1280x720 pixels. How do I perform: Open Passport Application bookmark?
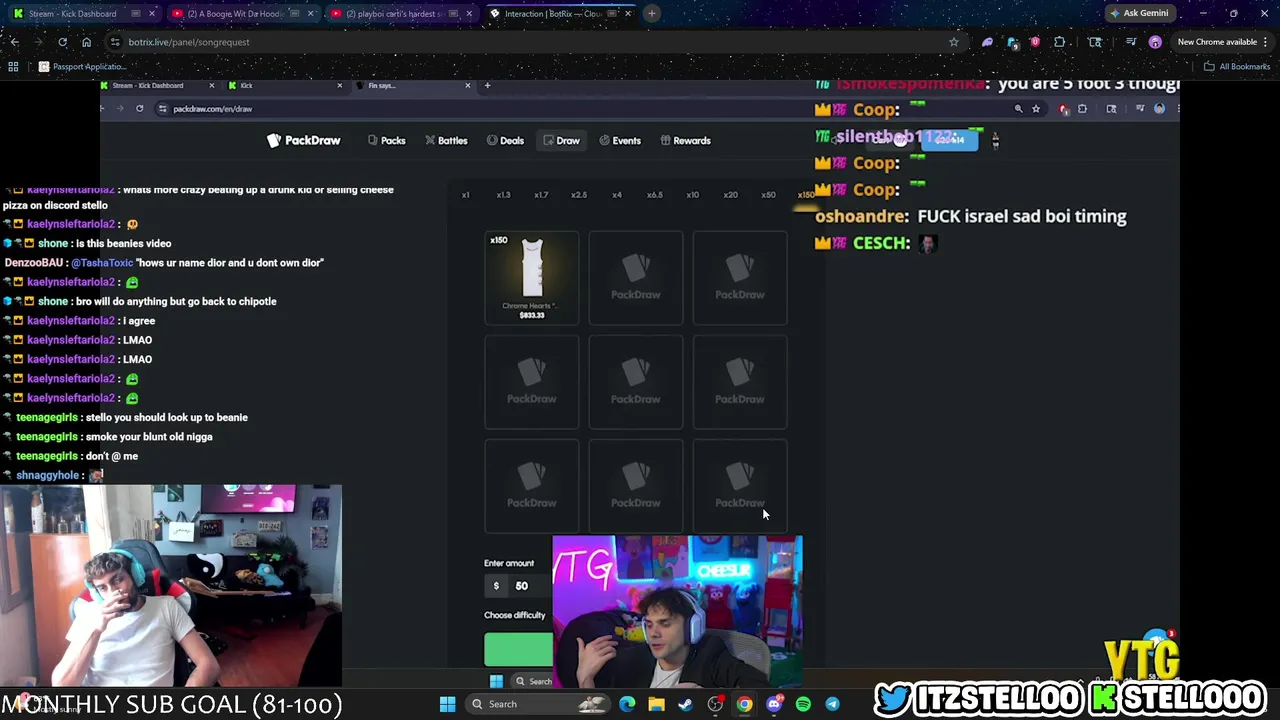pos(82,67)
